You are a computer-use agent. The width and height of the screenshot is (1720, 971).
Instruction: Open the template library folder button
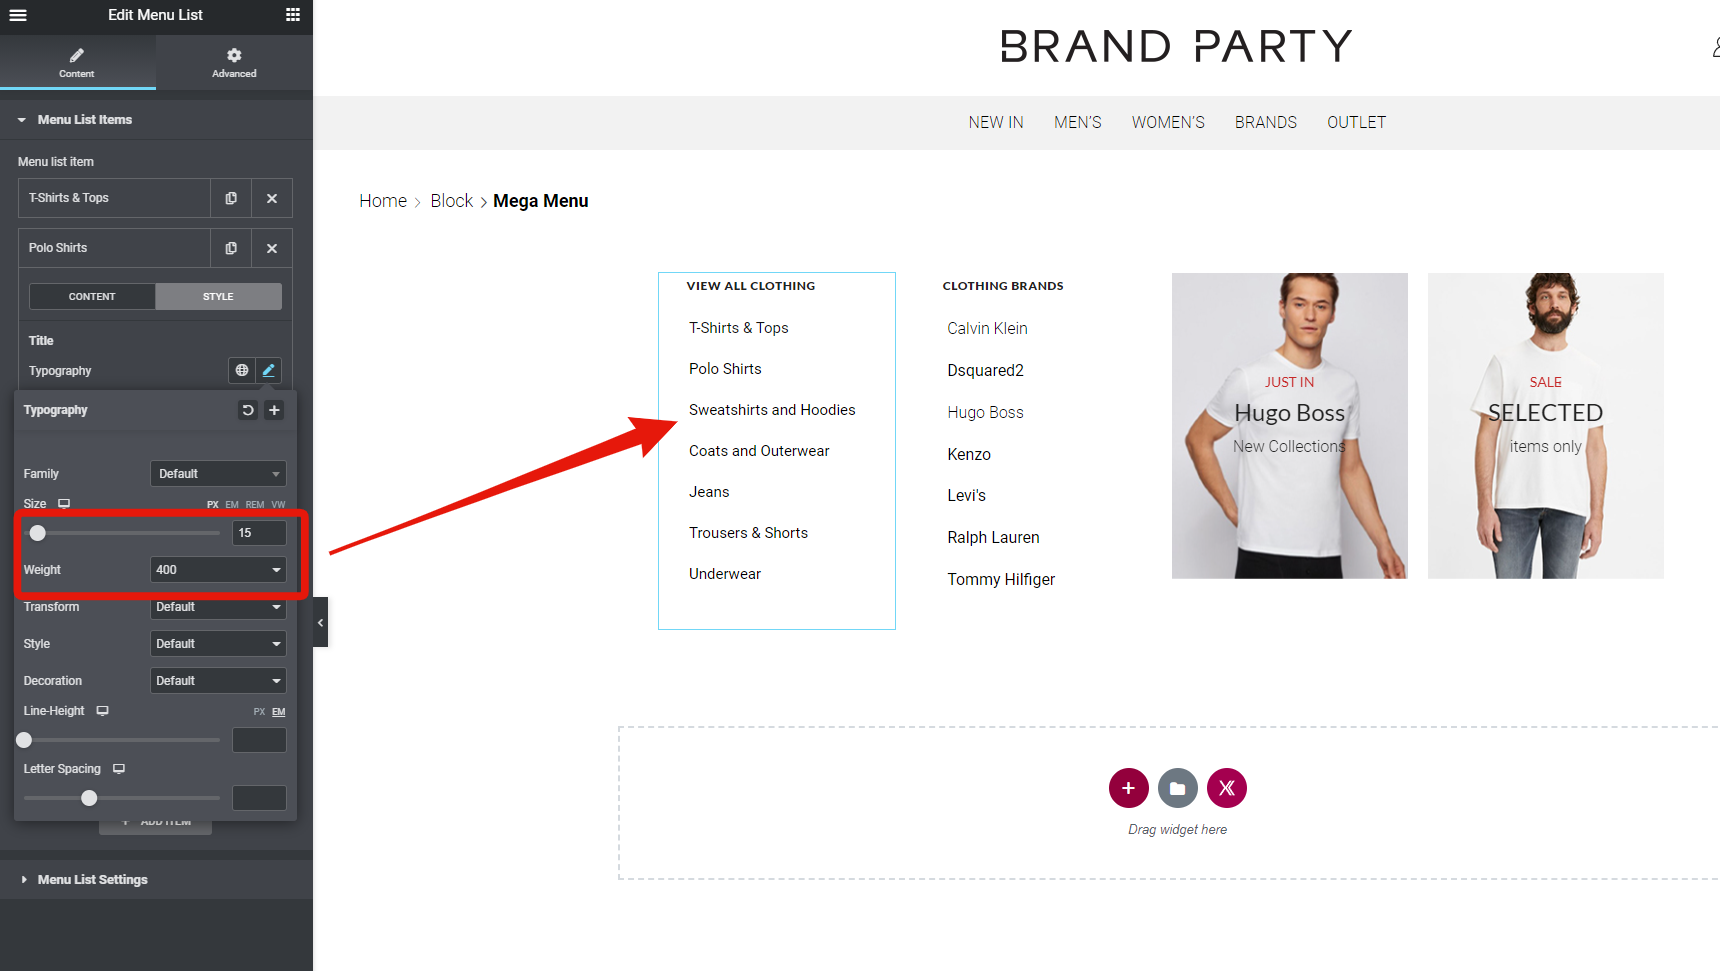tap(1178, 788)
